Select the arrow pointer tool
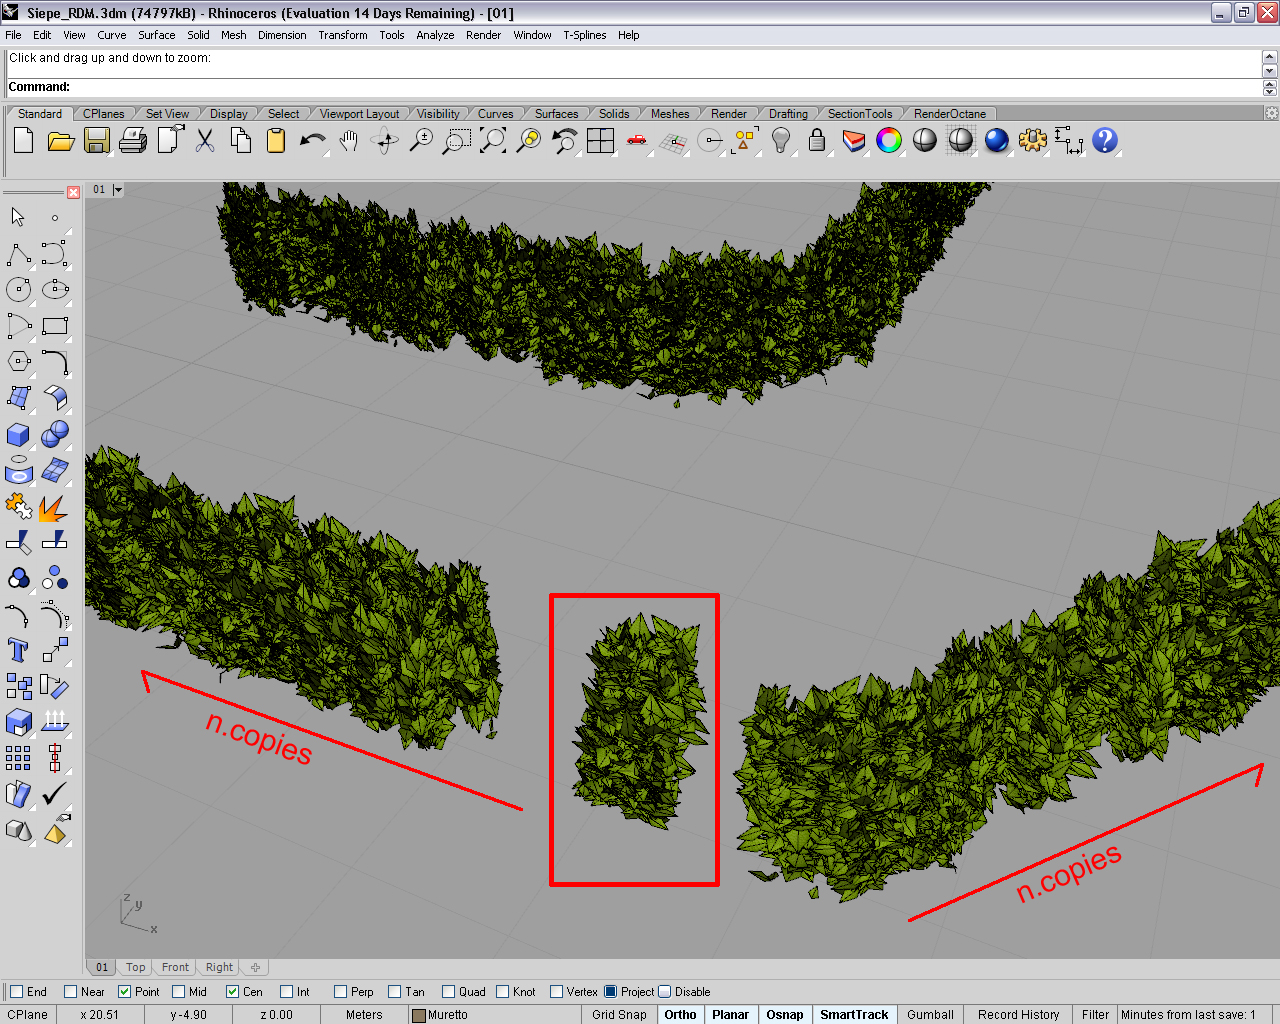Screen dimensions: 1280x1024 pos(18,217)
